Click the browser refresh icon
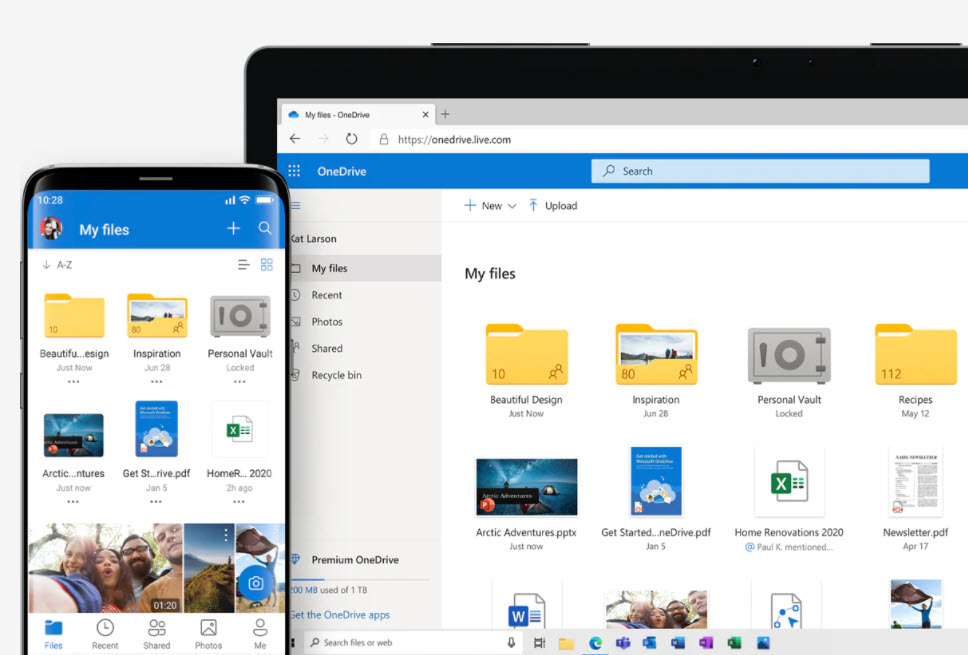 tap(351, 140)
